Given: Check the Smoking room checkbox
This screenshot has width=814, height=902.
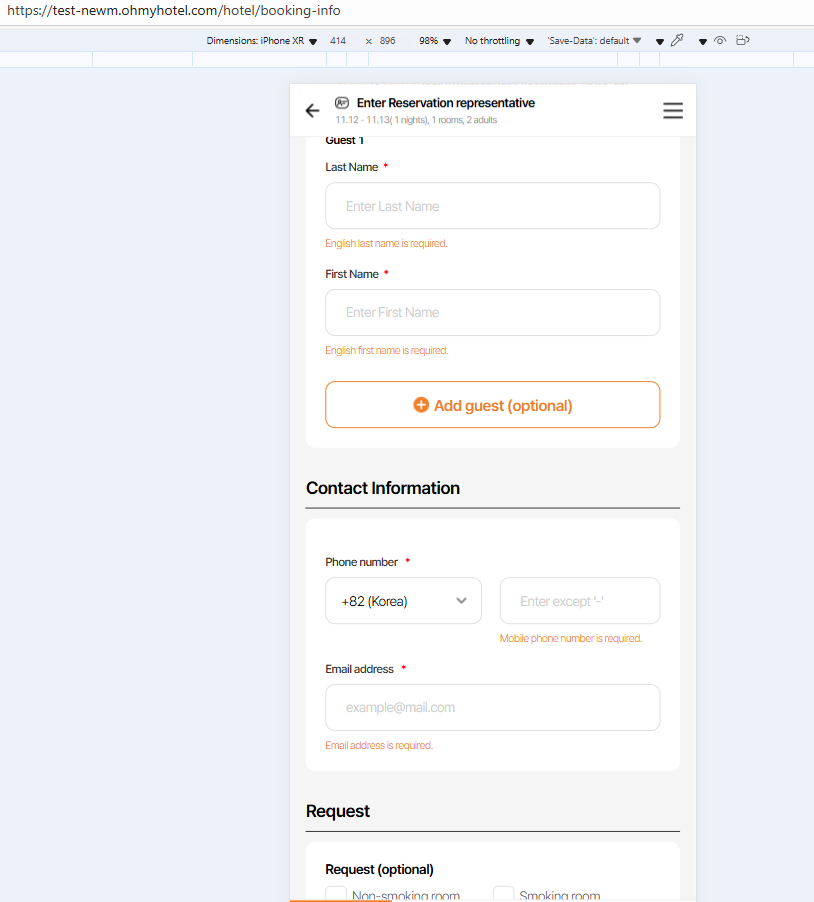Looking at the screenshot, I should click(x=503, y=895).
